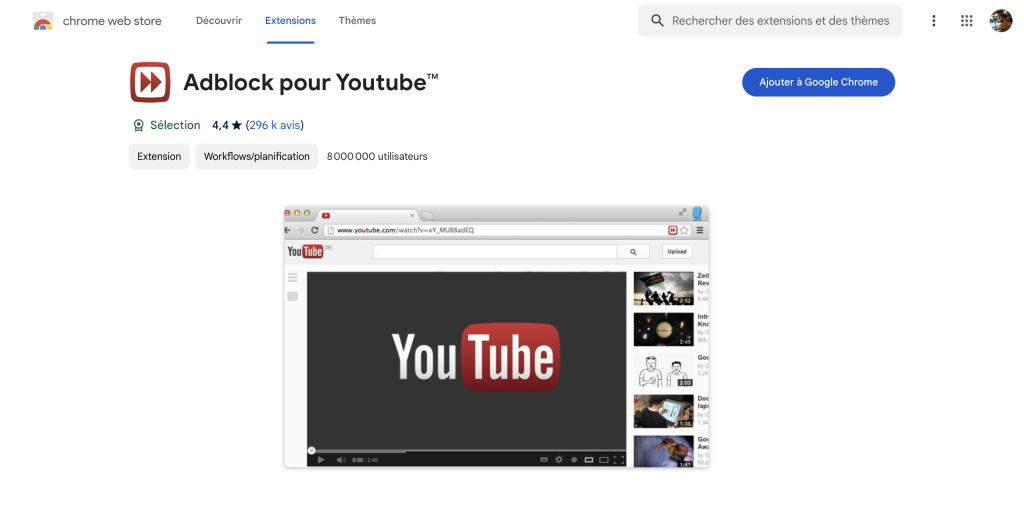Open the Découvrir tab
Image resolution: width=1024 pixels, height=512 pixels.
[219, 21]
